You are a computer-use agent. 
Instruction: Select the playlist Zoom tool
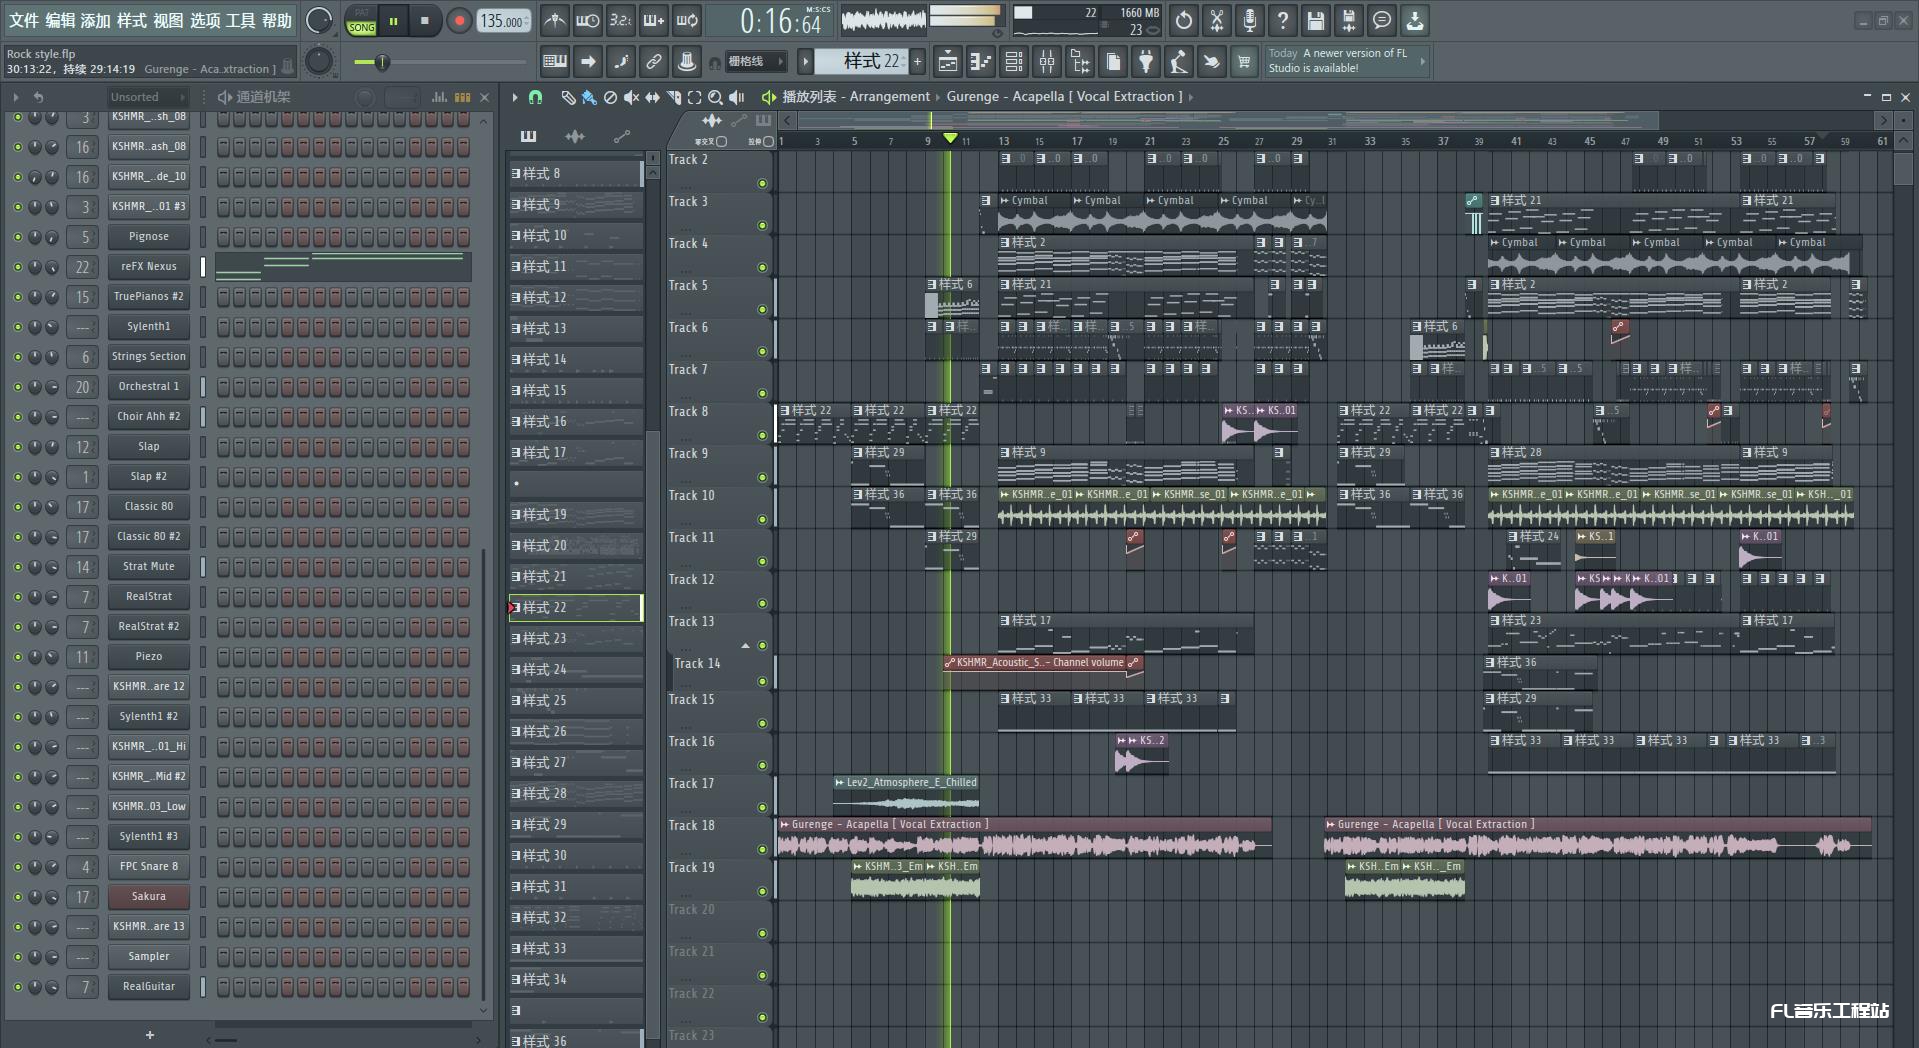click(x=715, y=97)
